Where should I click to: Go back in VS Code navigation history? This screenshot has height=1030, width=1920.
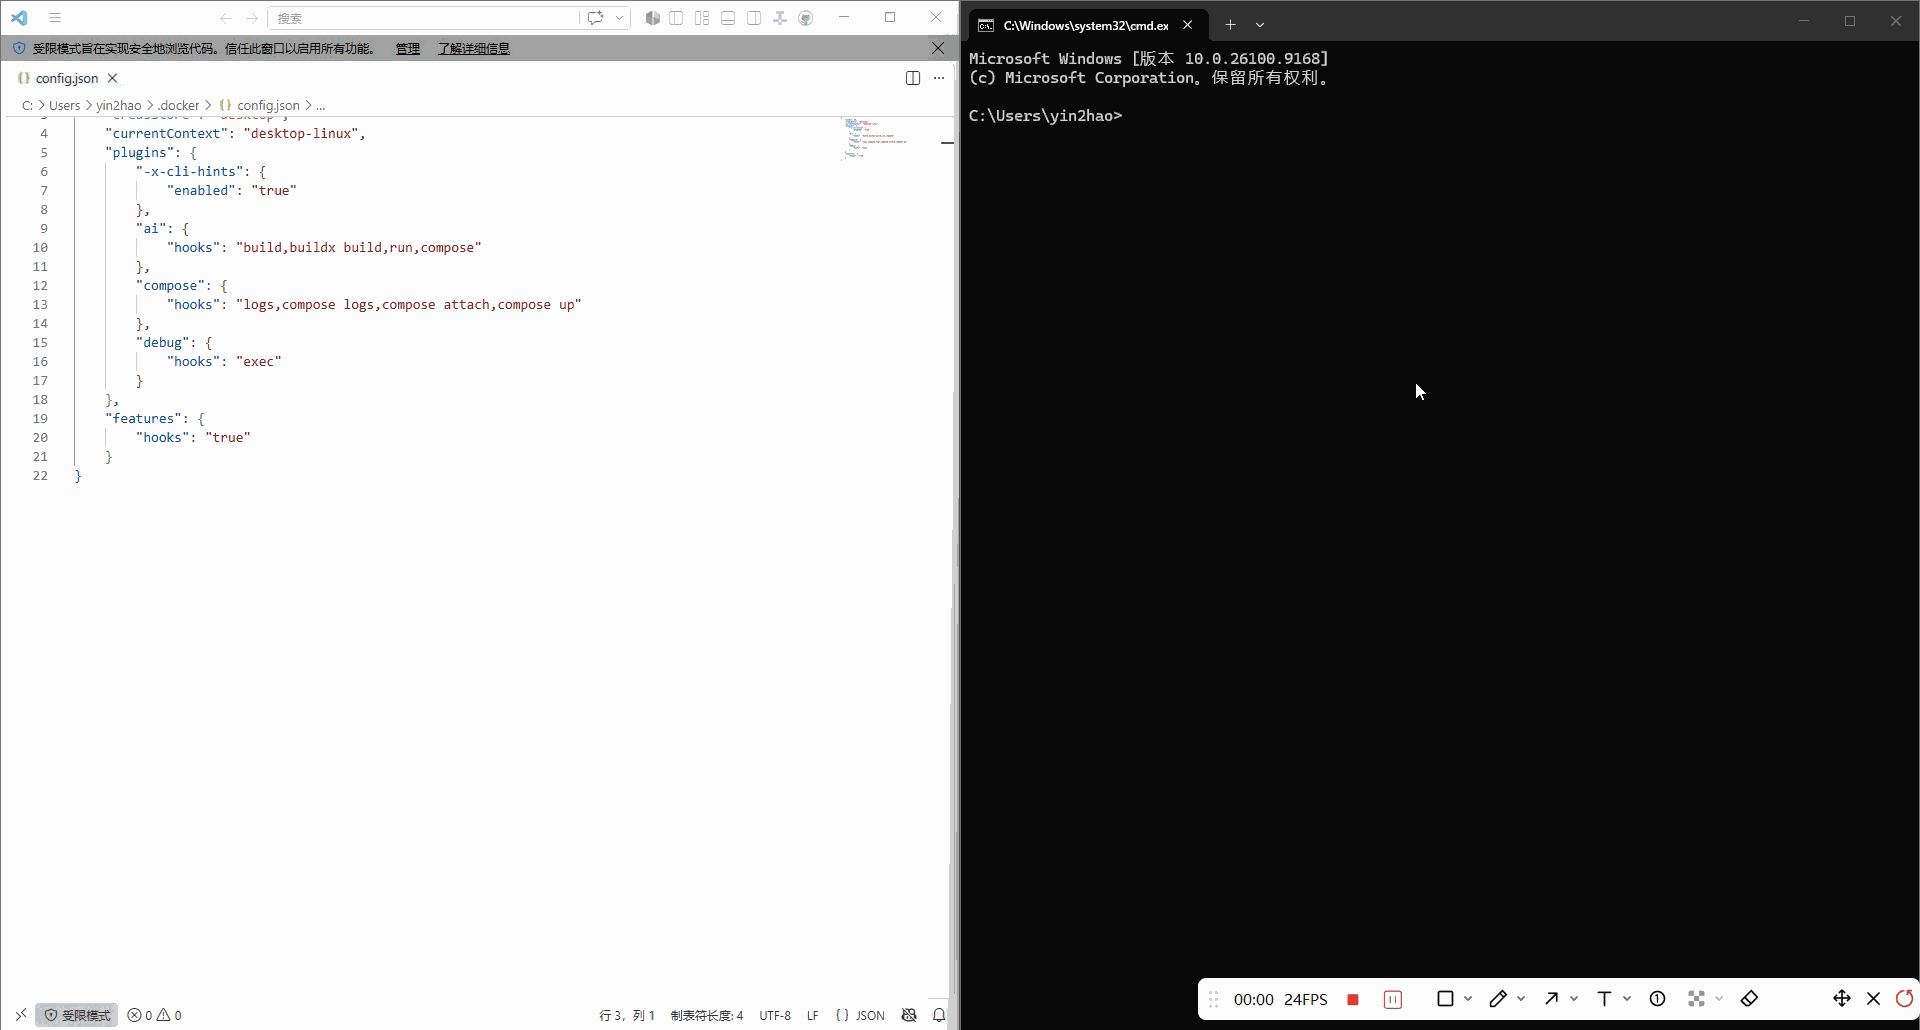tap(226, 18)
